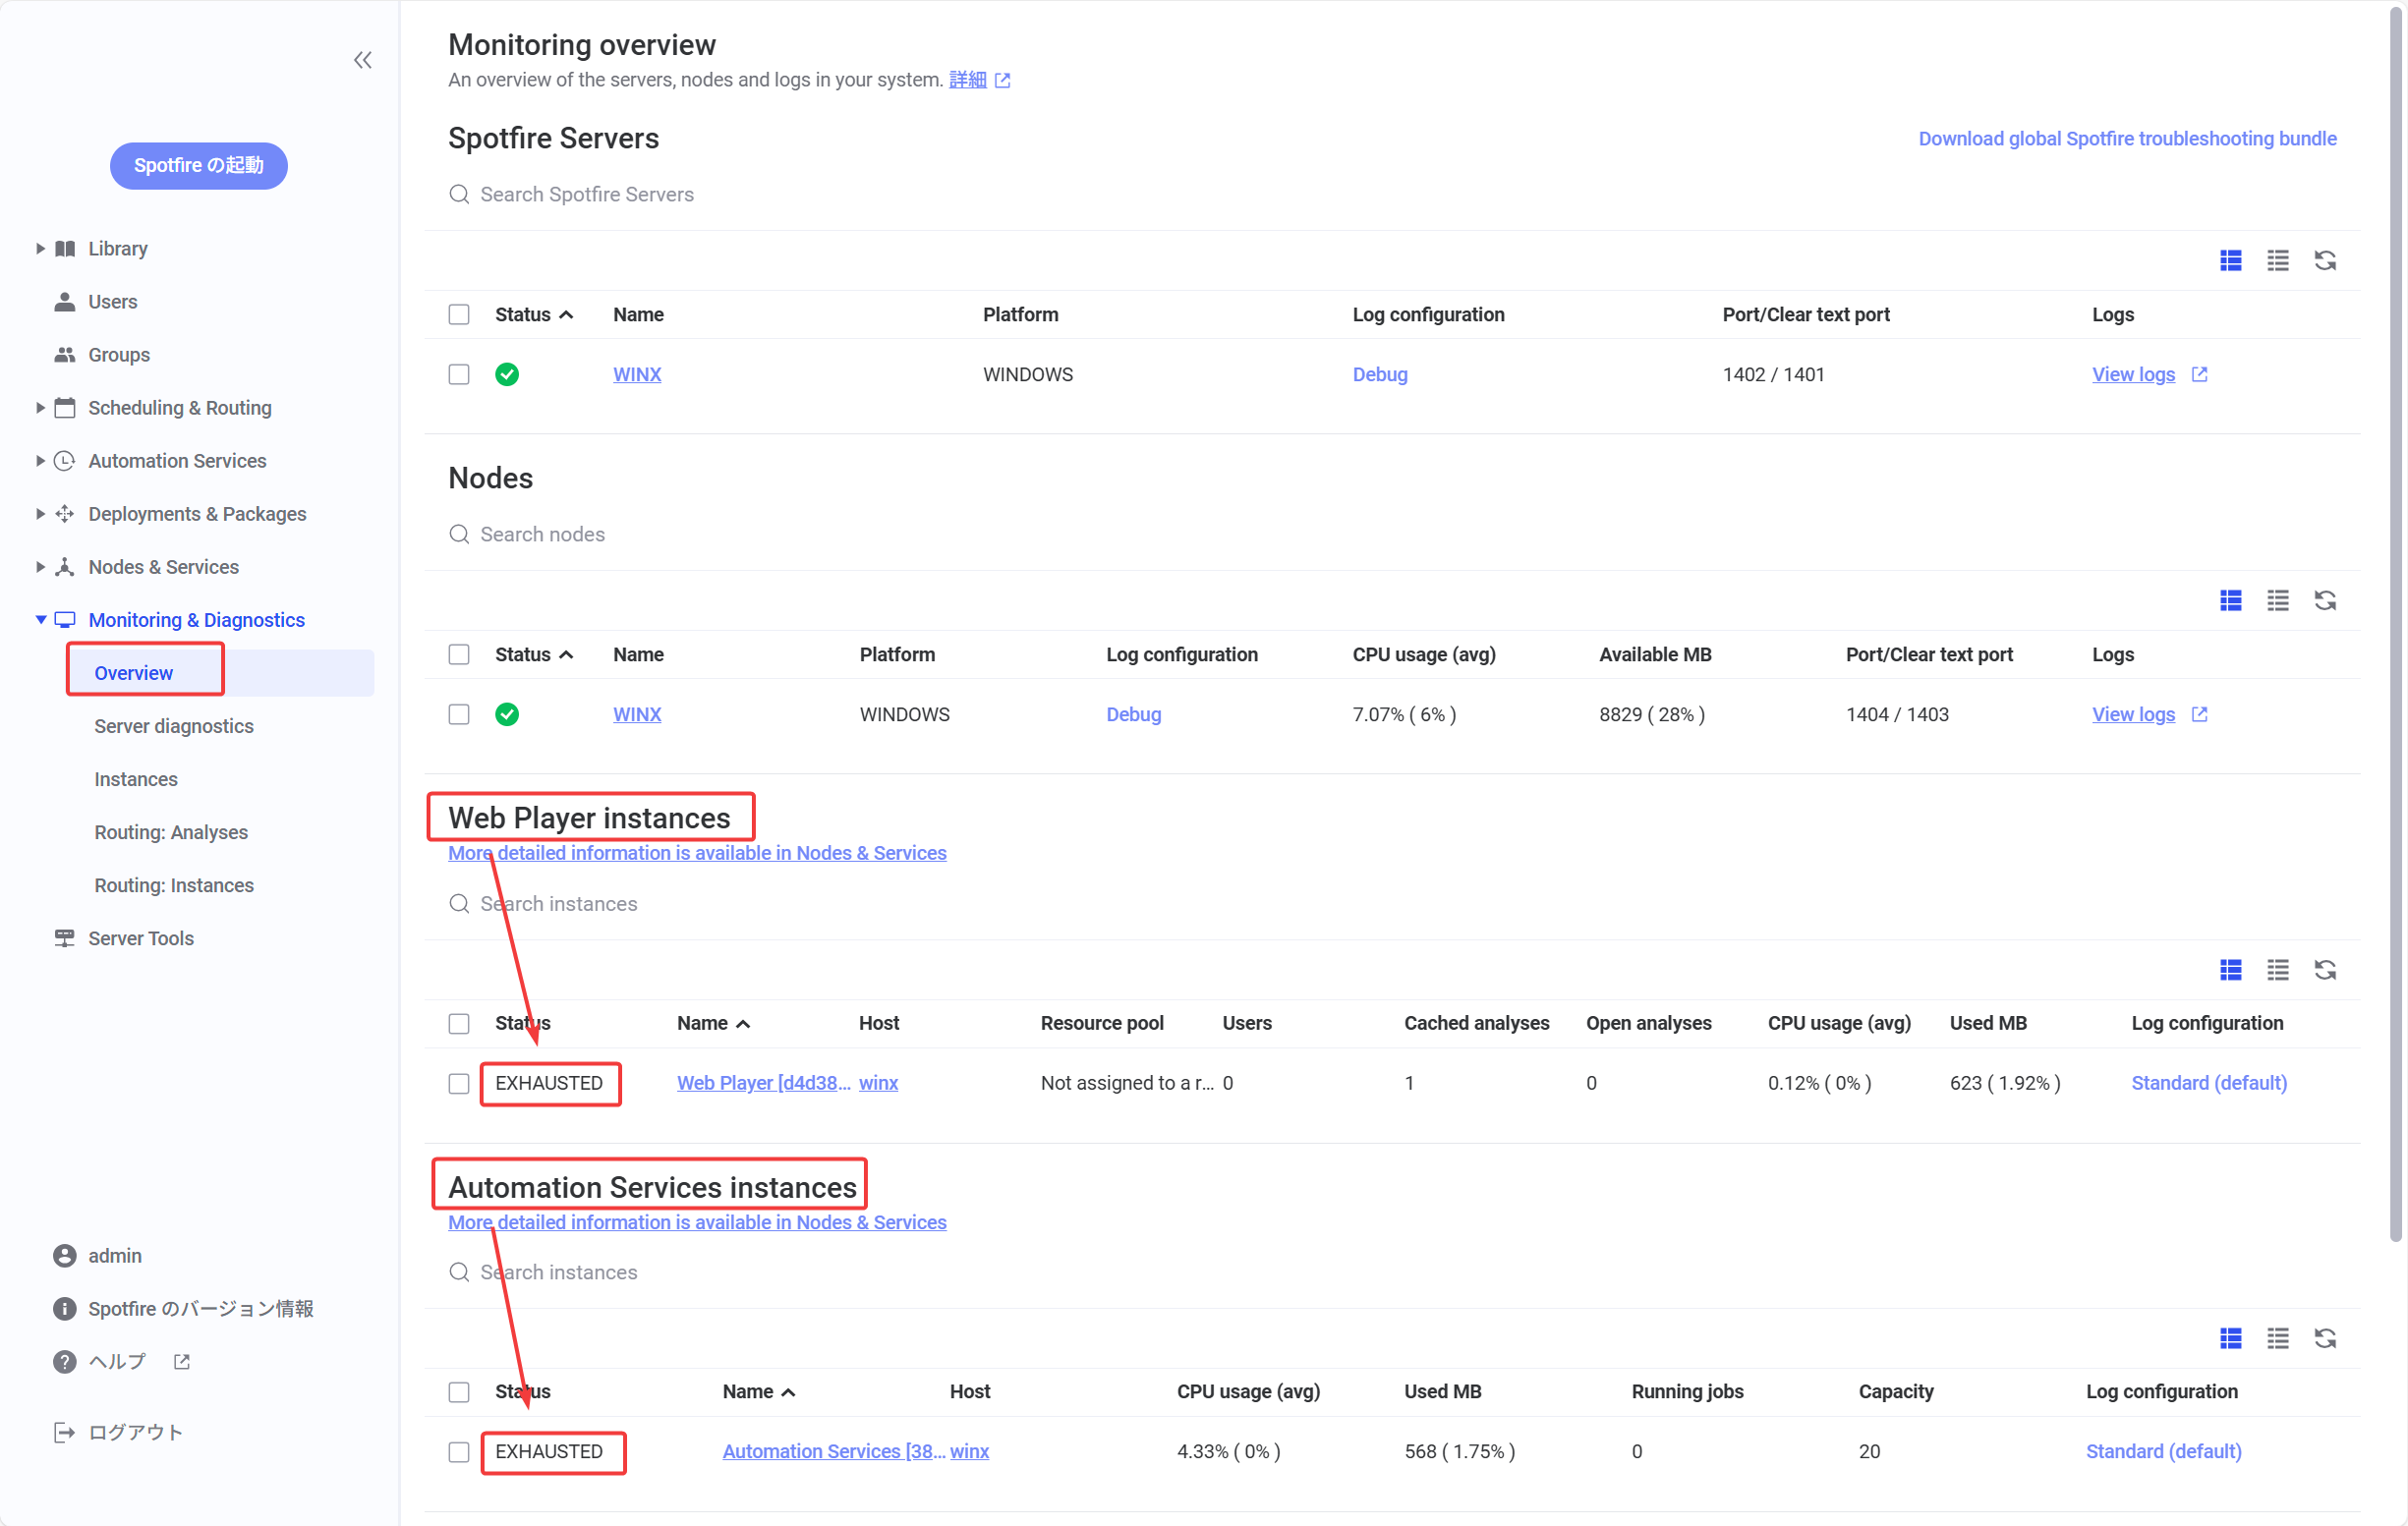Click the Scheduling & Routing calendar icon
The width and height of the screenshot is (2408, 1526).
pos(65,407)
